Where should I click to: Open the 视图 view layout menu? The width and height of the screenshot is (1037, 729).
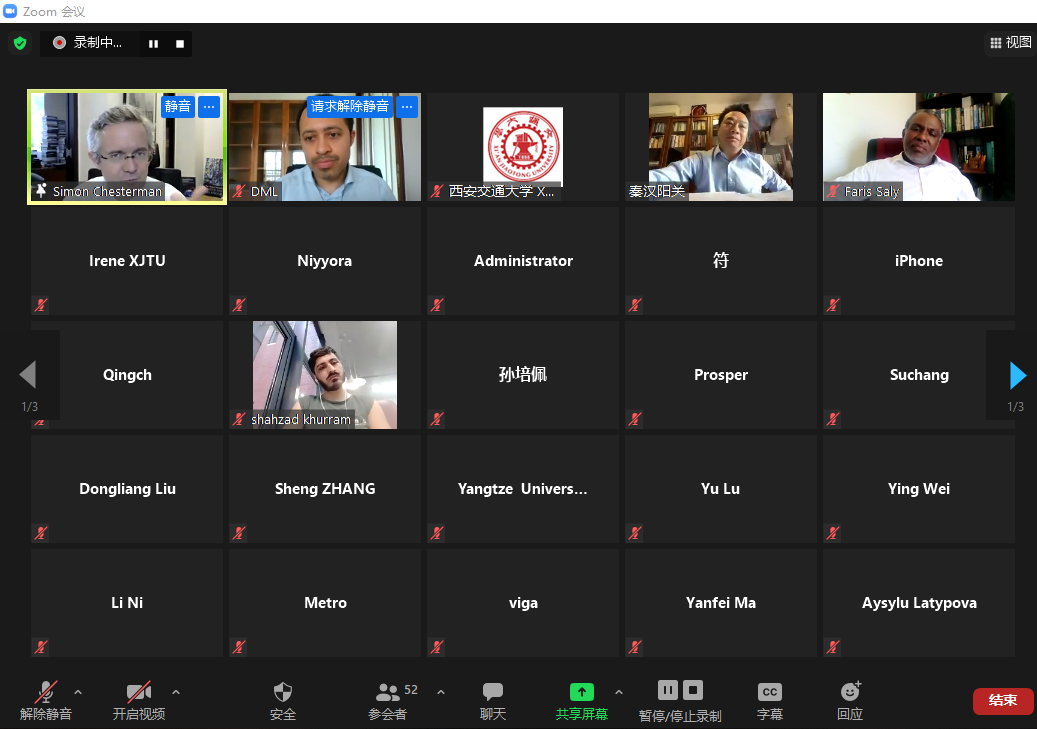click(1010, 42)
